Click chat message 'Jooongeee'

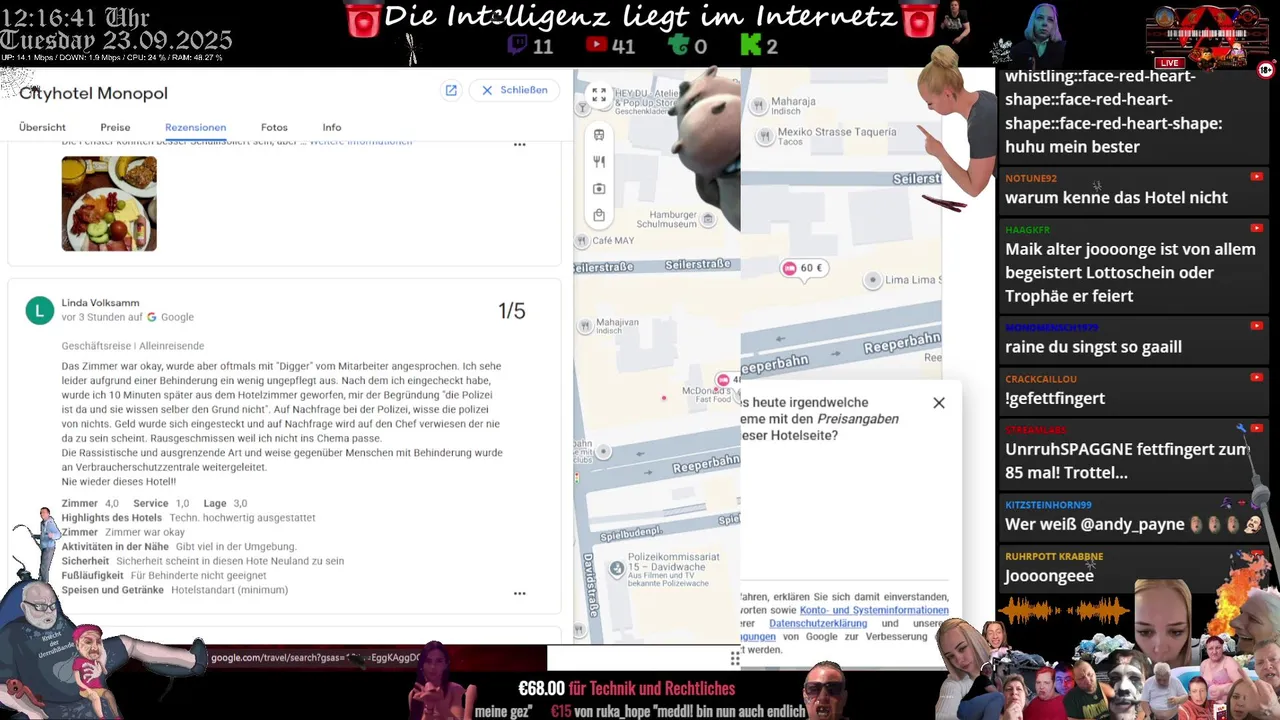pos(1049,576)
